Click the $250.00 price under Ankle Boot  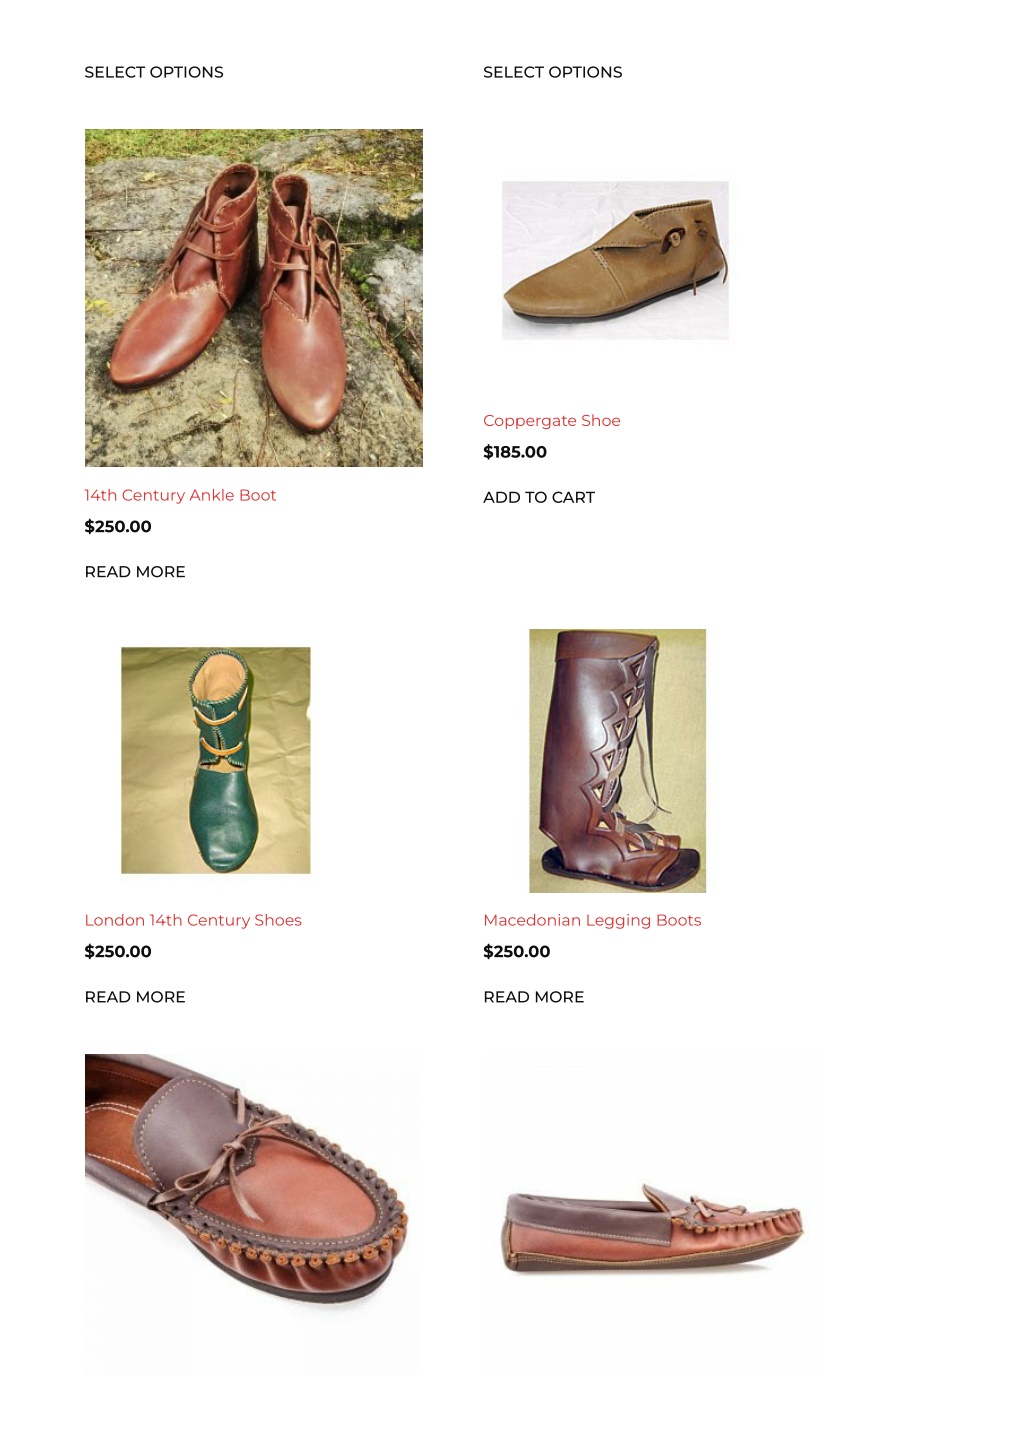[x=118, y=527]
